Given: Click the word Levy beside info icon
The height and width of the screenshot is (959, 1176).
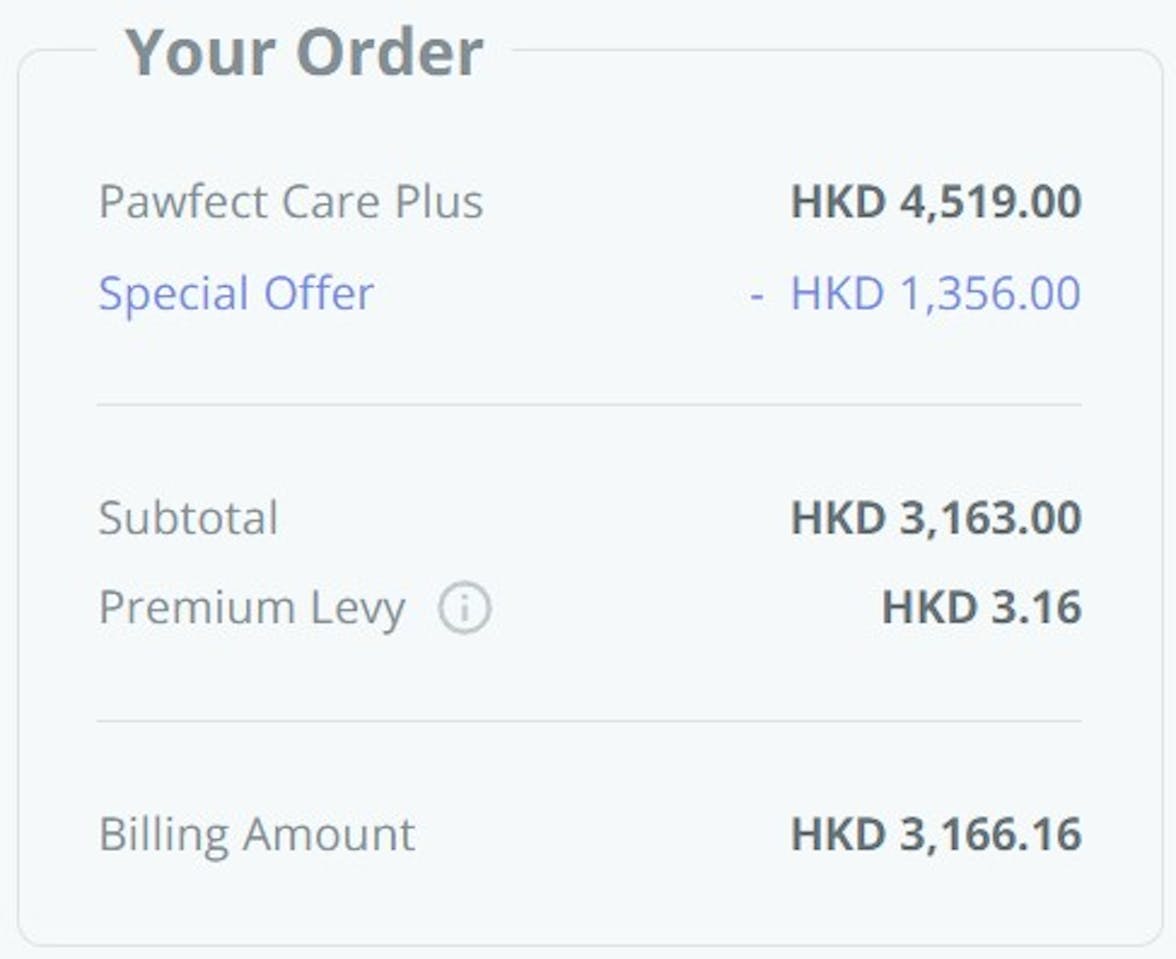Looking at the screenshot, I should click(358, 608).
